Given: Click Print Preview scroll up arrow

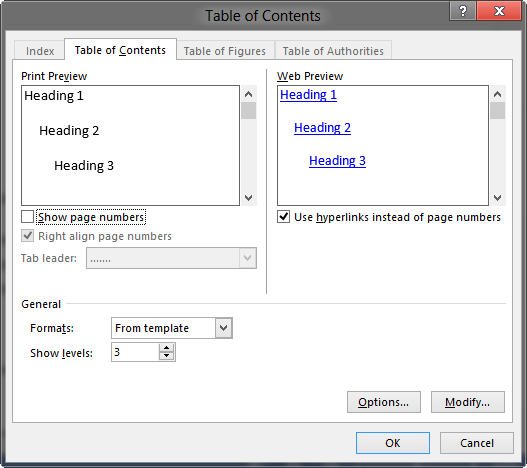Looking at the screenshot, I should click(248, 94).
